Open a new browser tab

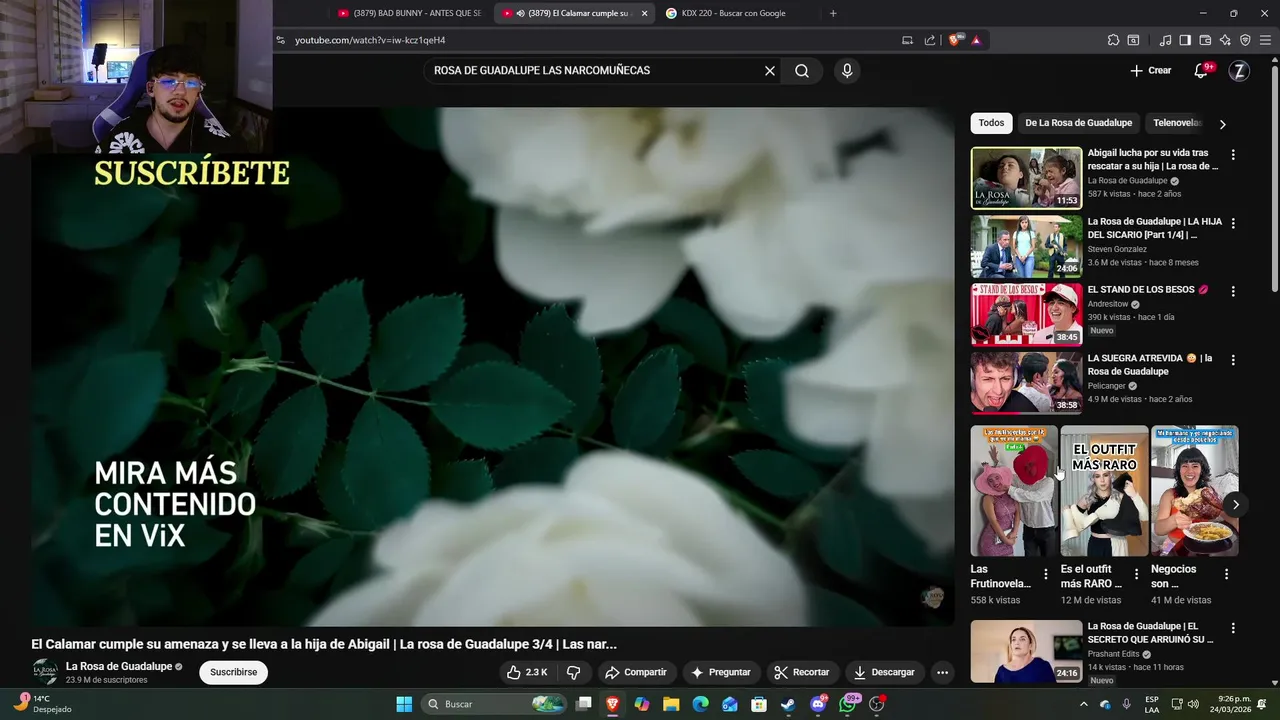click(x=833, y=13)
